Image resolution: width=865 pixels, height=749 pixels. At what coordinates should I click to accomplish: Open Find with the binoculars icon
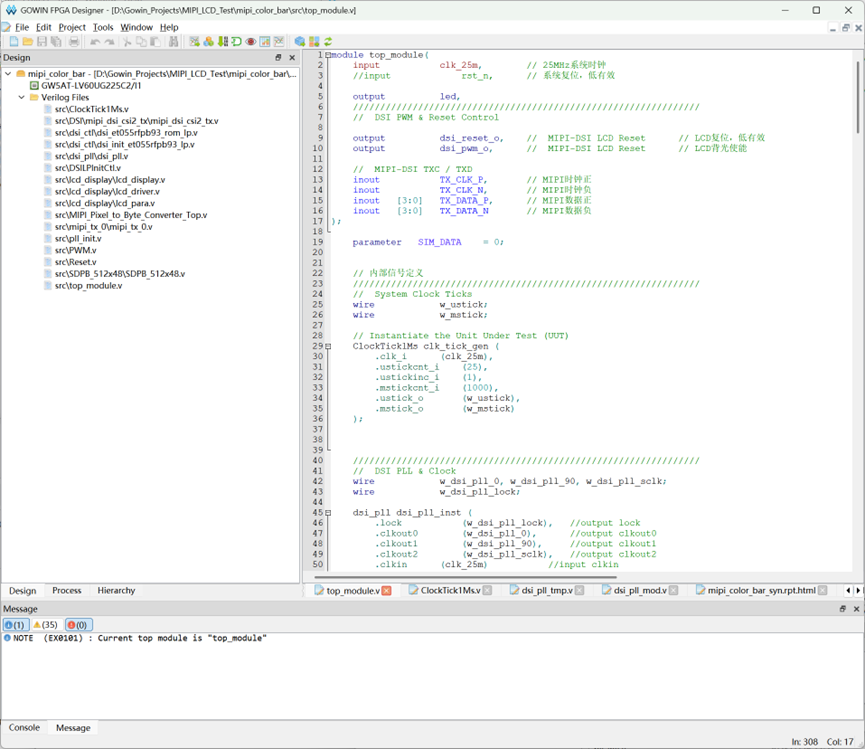pyautogui.click(x=174, y=42)
